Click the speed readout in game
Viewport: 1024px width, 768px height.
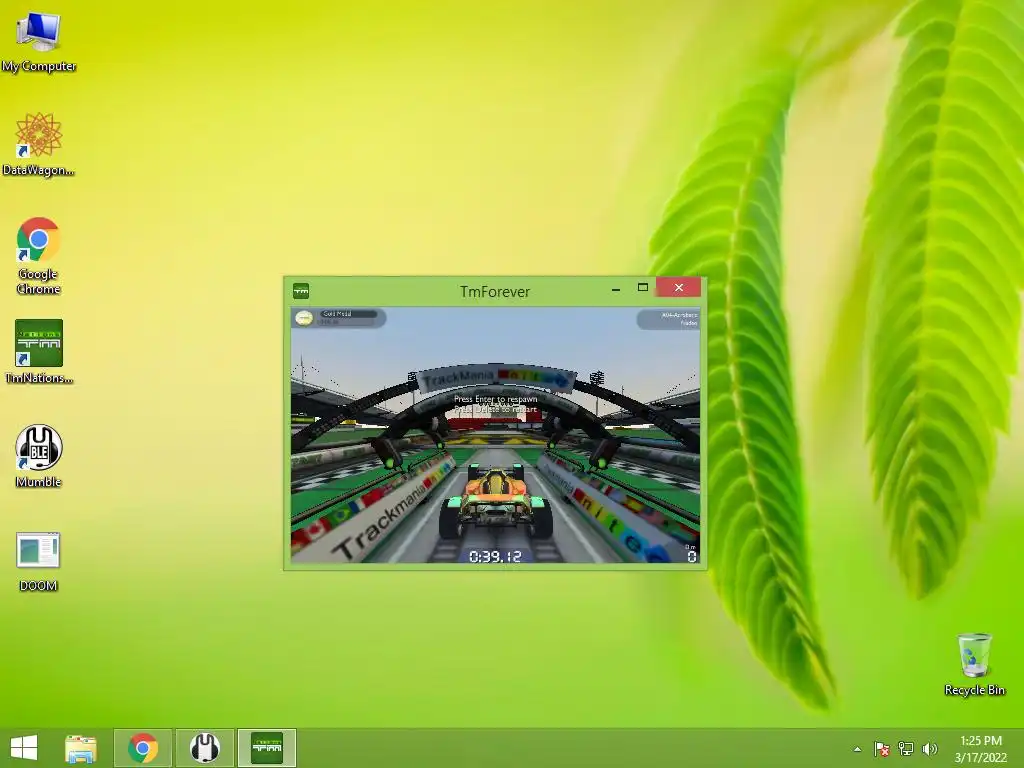[x=691, y=554]
